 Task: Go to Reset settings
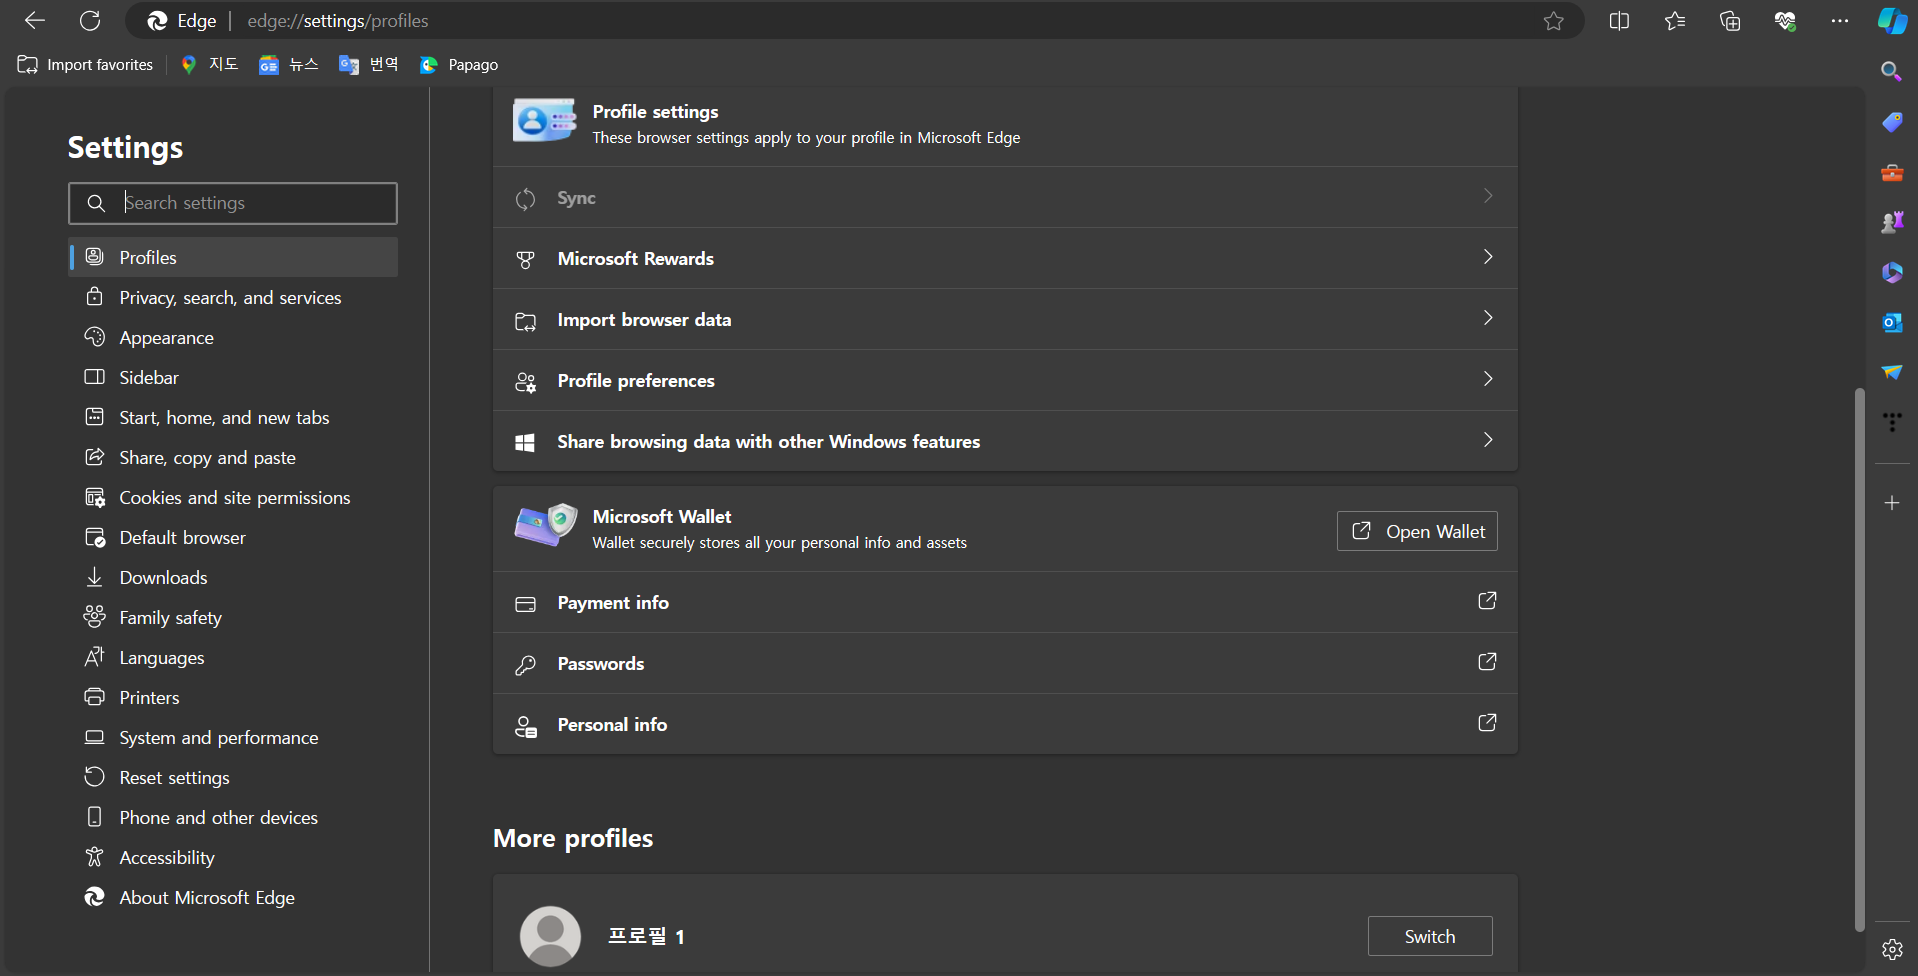[233, 777]
